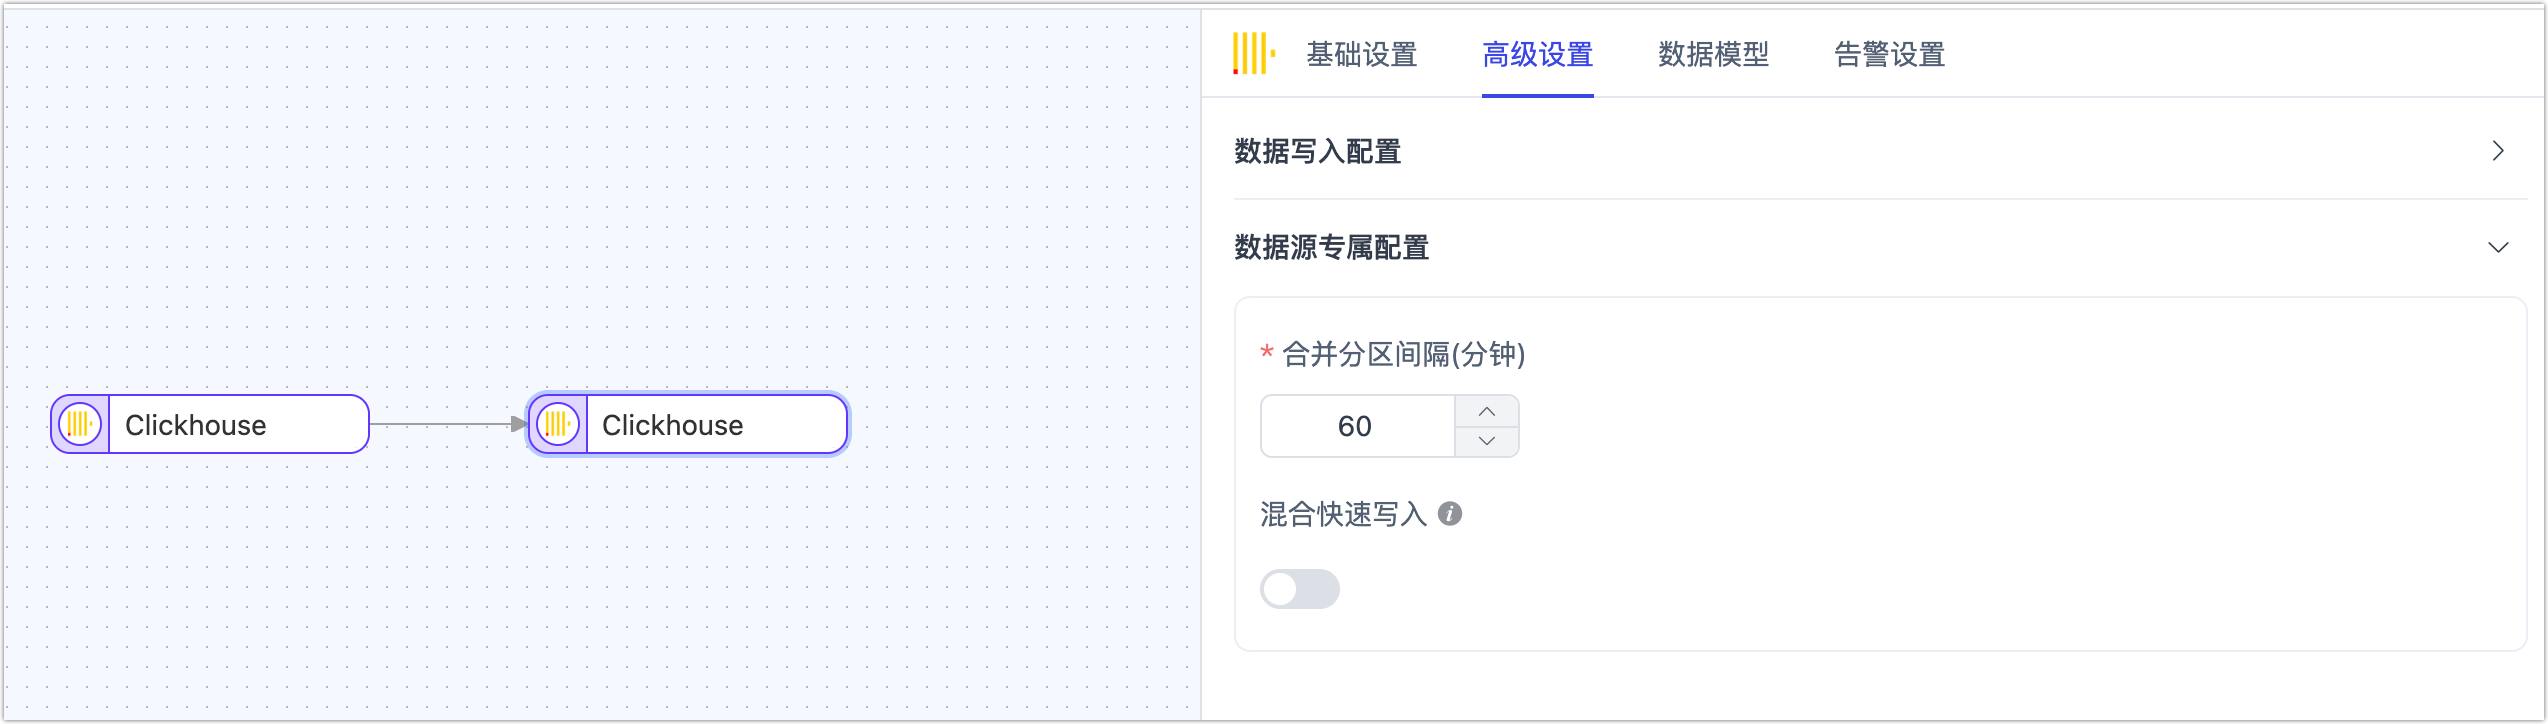Open 数据写入配置 via its right chevron

pos(2498,150)
